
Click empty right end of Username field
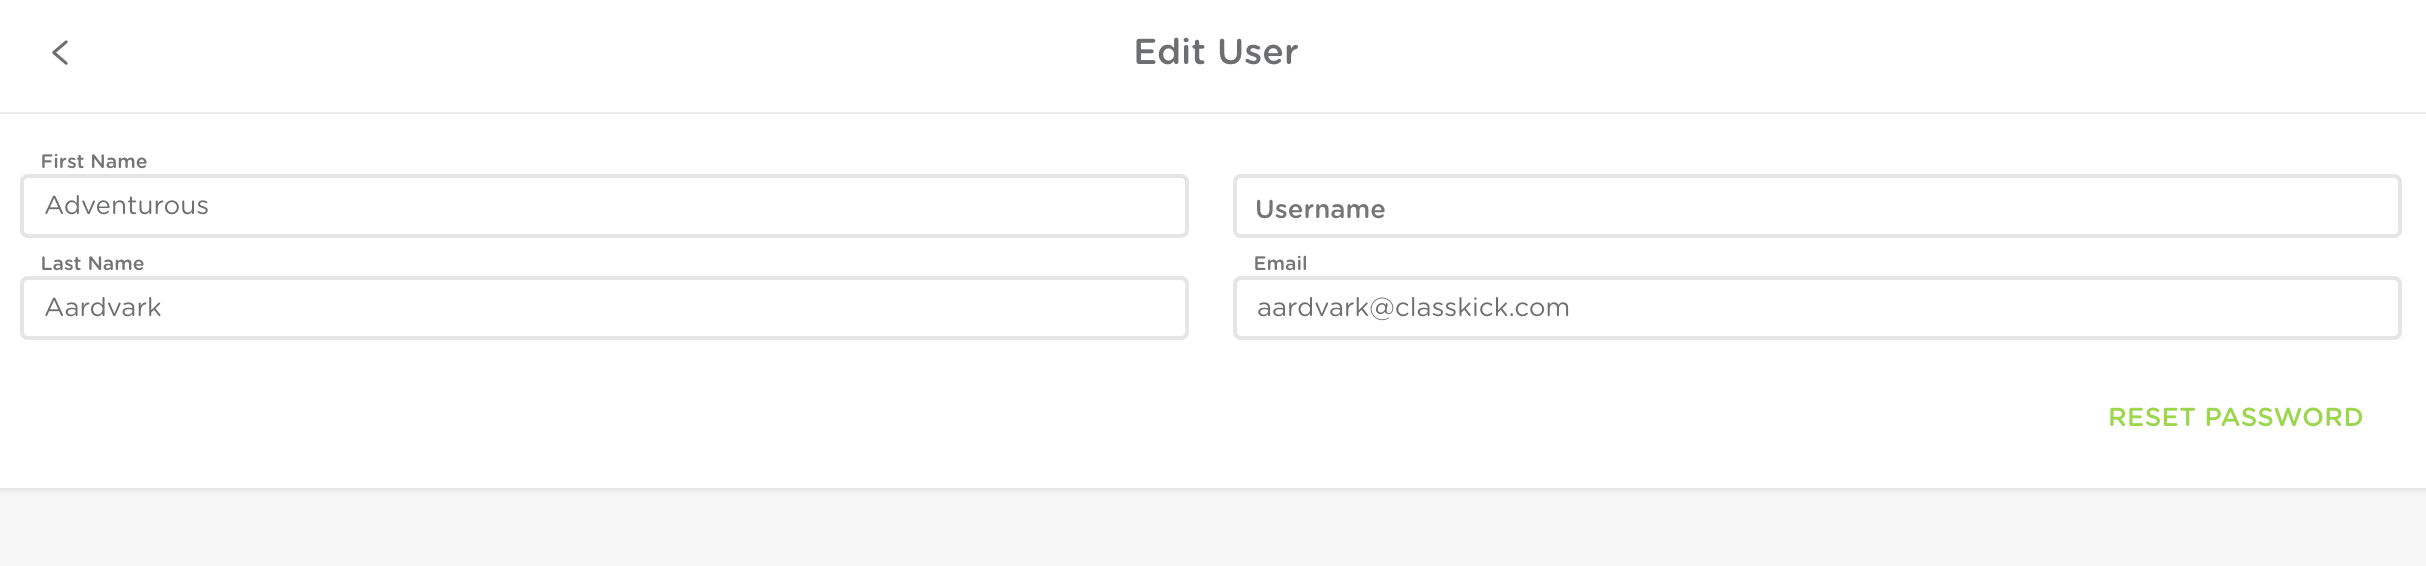[2300, 207]
